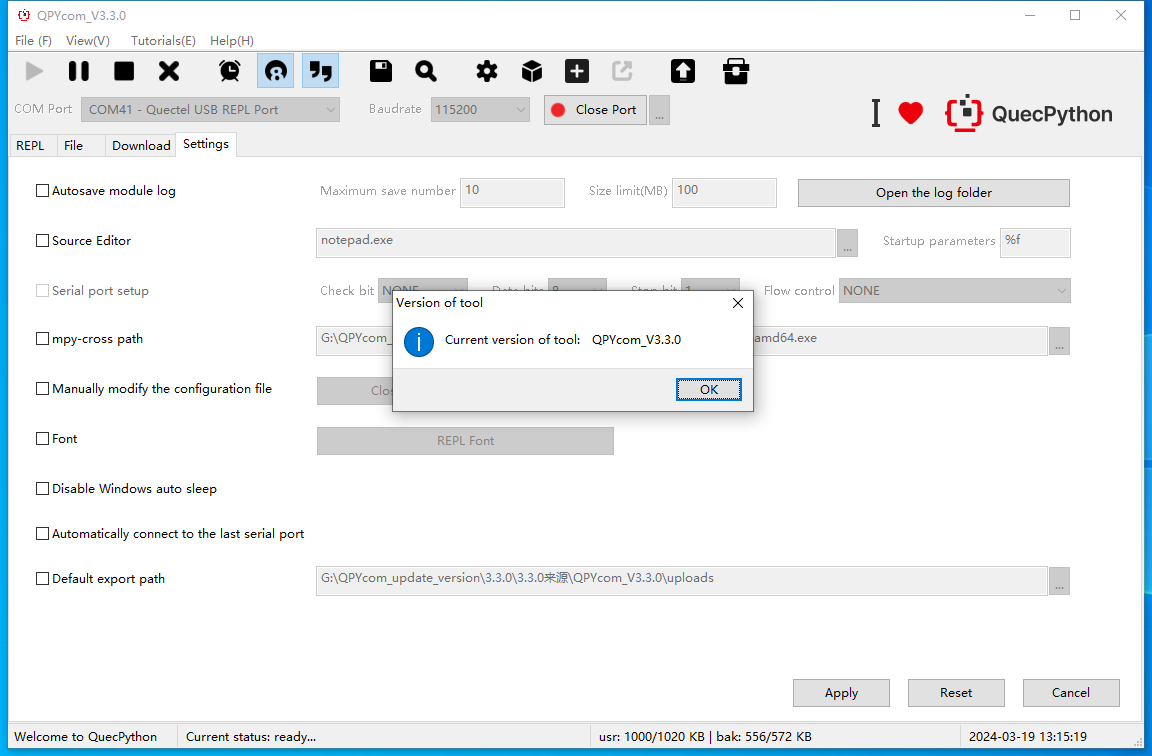
Task: Toggle the alarm clock timestamp icon
Action: (230, 71)
